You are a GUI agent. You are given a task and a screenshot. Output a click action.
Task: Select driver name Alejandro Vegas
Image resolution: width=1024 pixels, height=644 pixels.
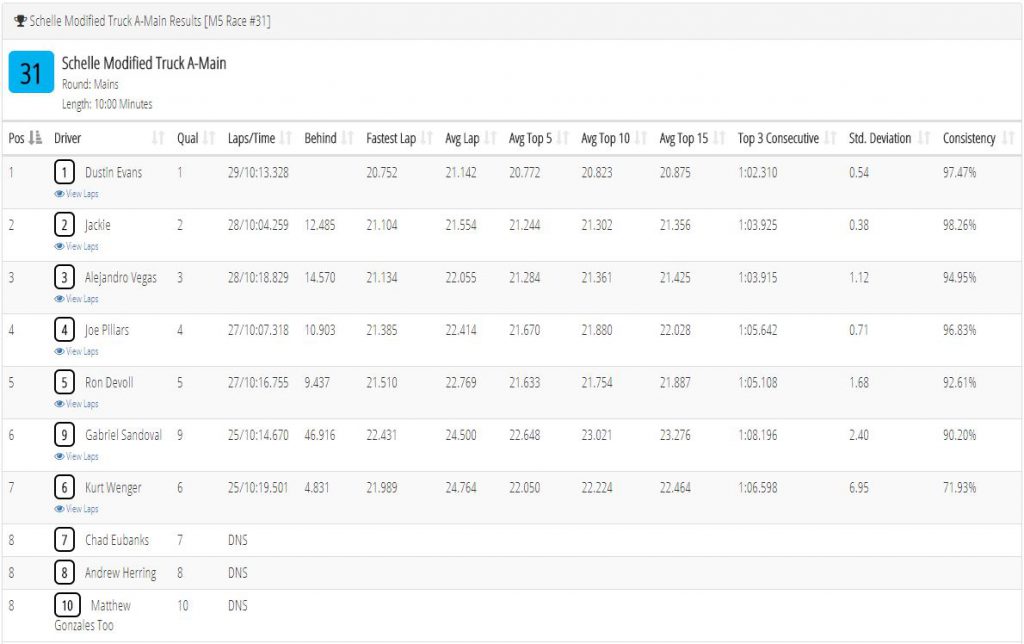point(121,278)
